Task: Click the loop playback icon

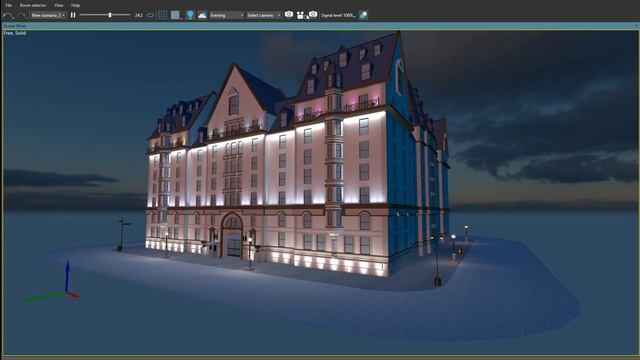Action: coord(151,15)
